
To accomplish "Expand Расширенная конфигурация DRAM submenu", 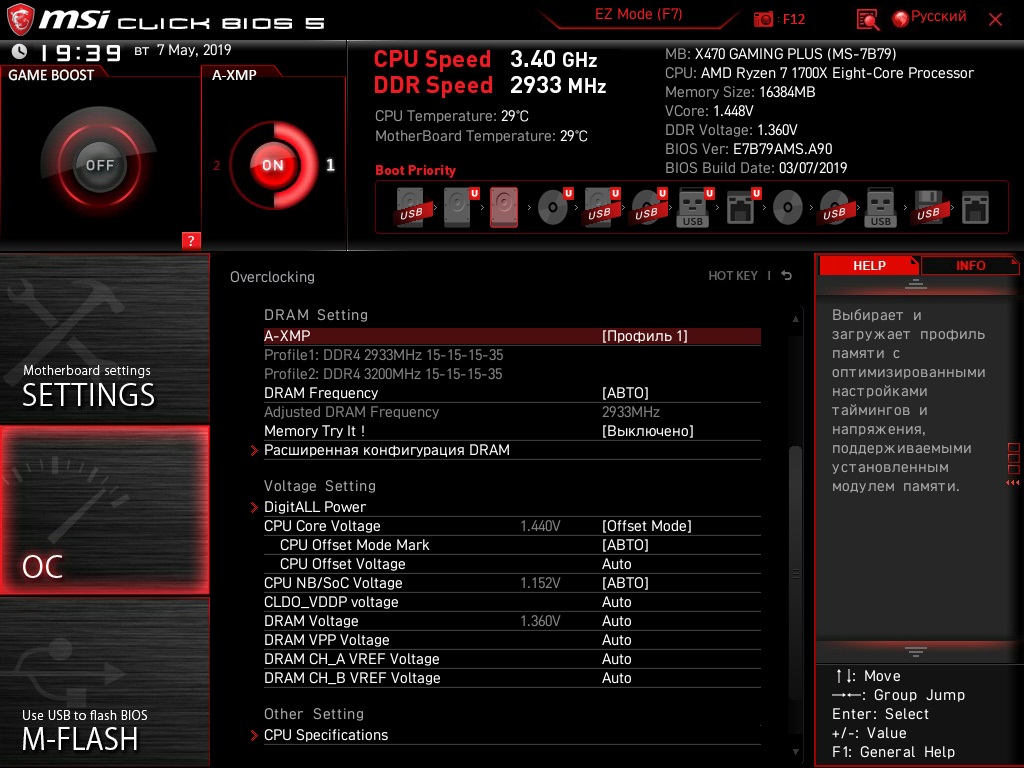I will [x=387, y=450].
